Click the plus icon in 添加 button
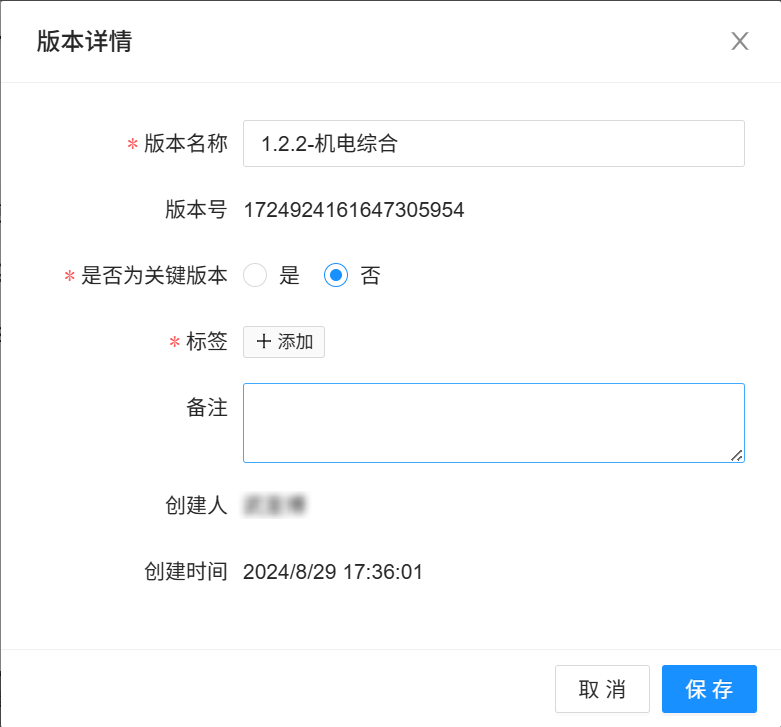781x727 pixels. click(263, 342)
